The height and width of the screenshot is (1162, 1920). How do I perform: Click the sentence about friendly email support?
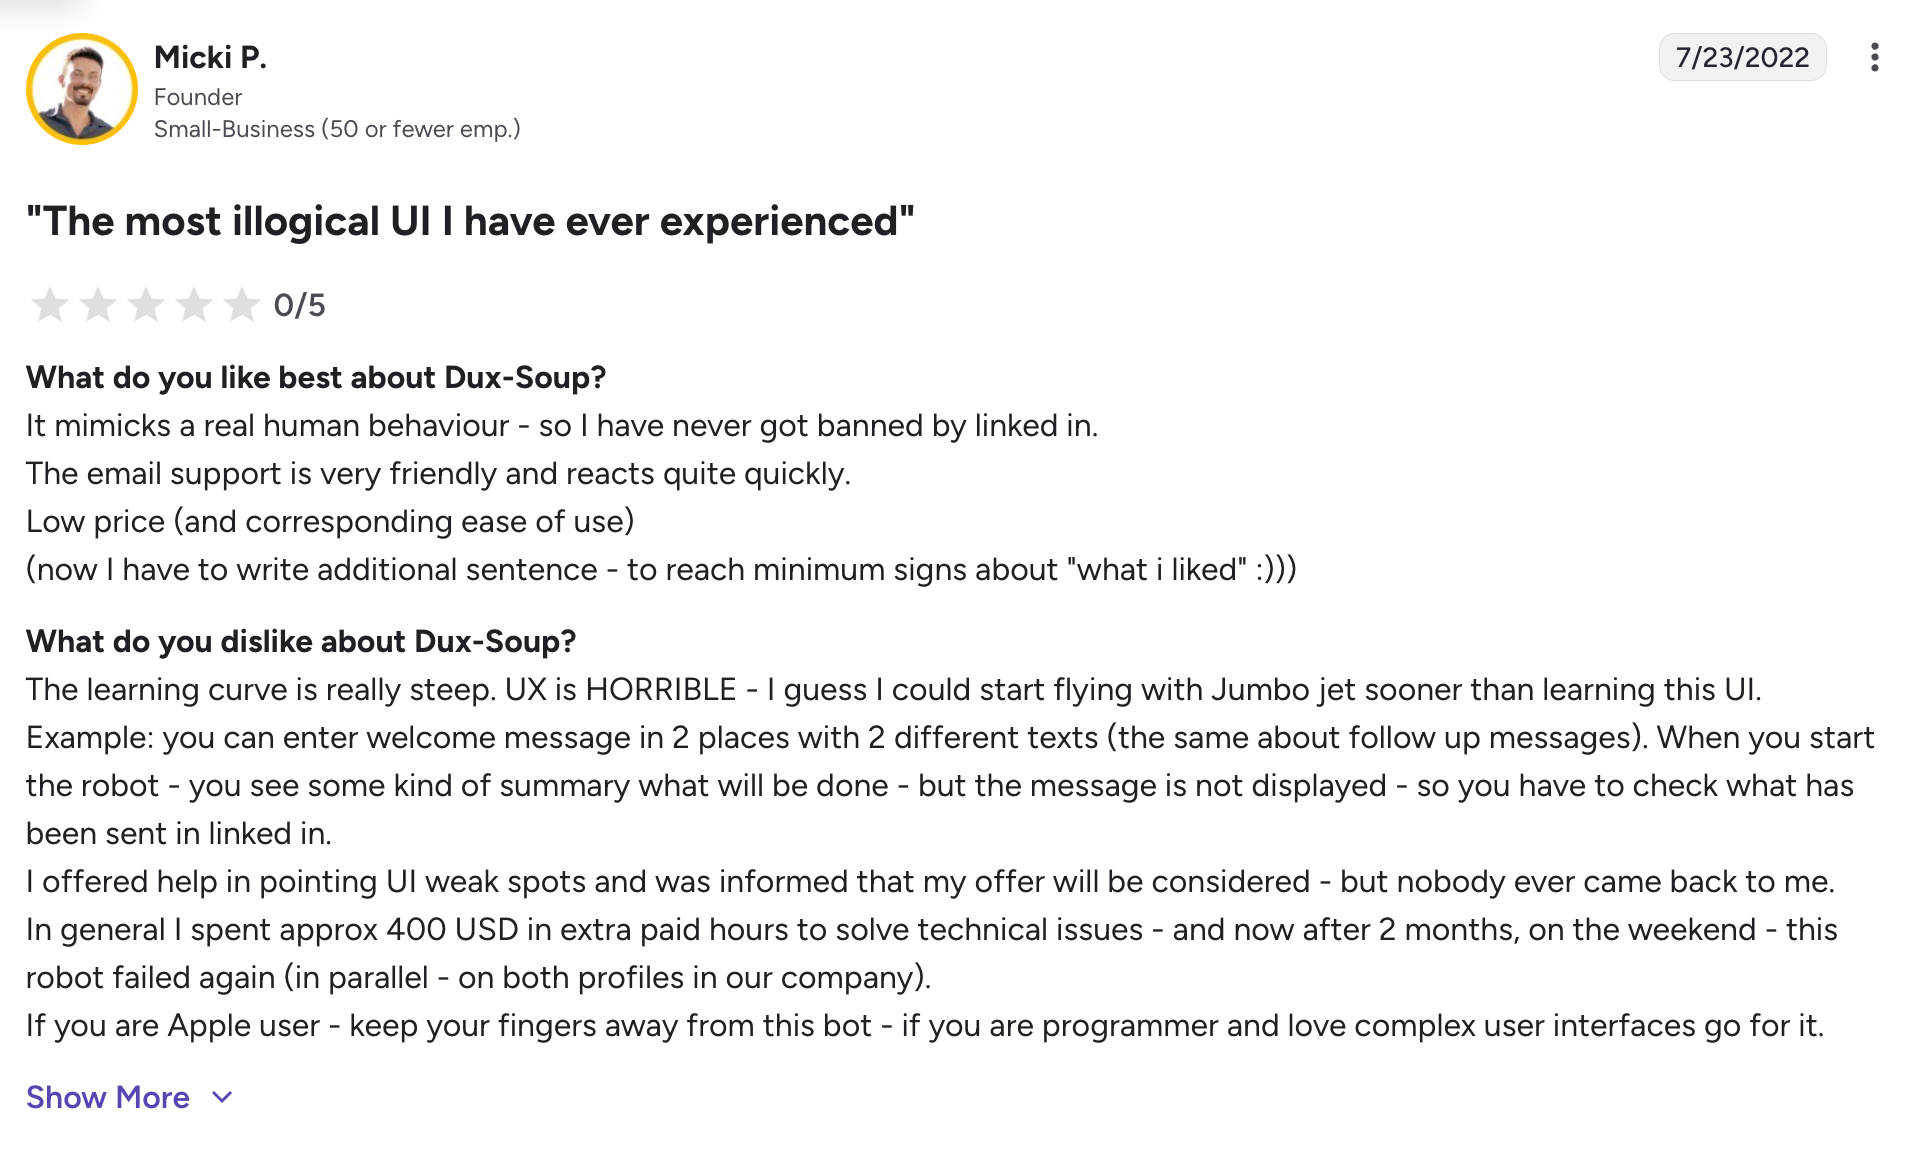coord(438,473)
